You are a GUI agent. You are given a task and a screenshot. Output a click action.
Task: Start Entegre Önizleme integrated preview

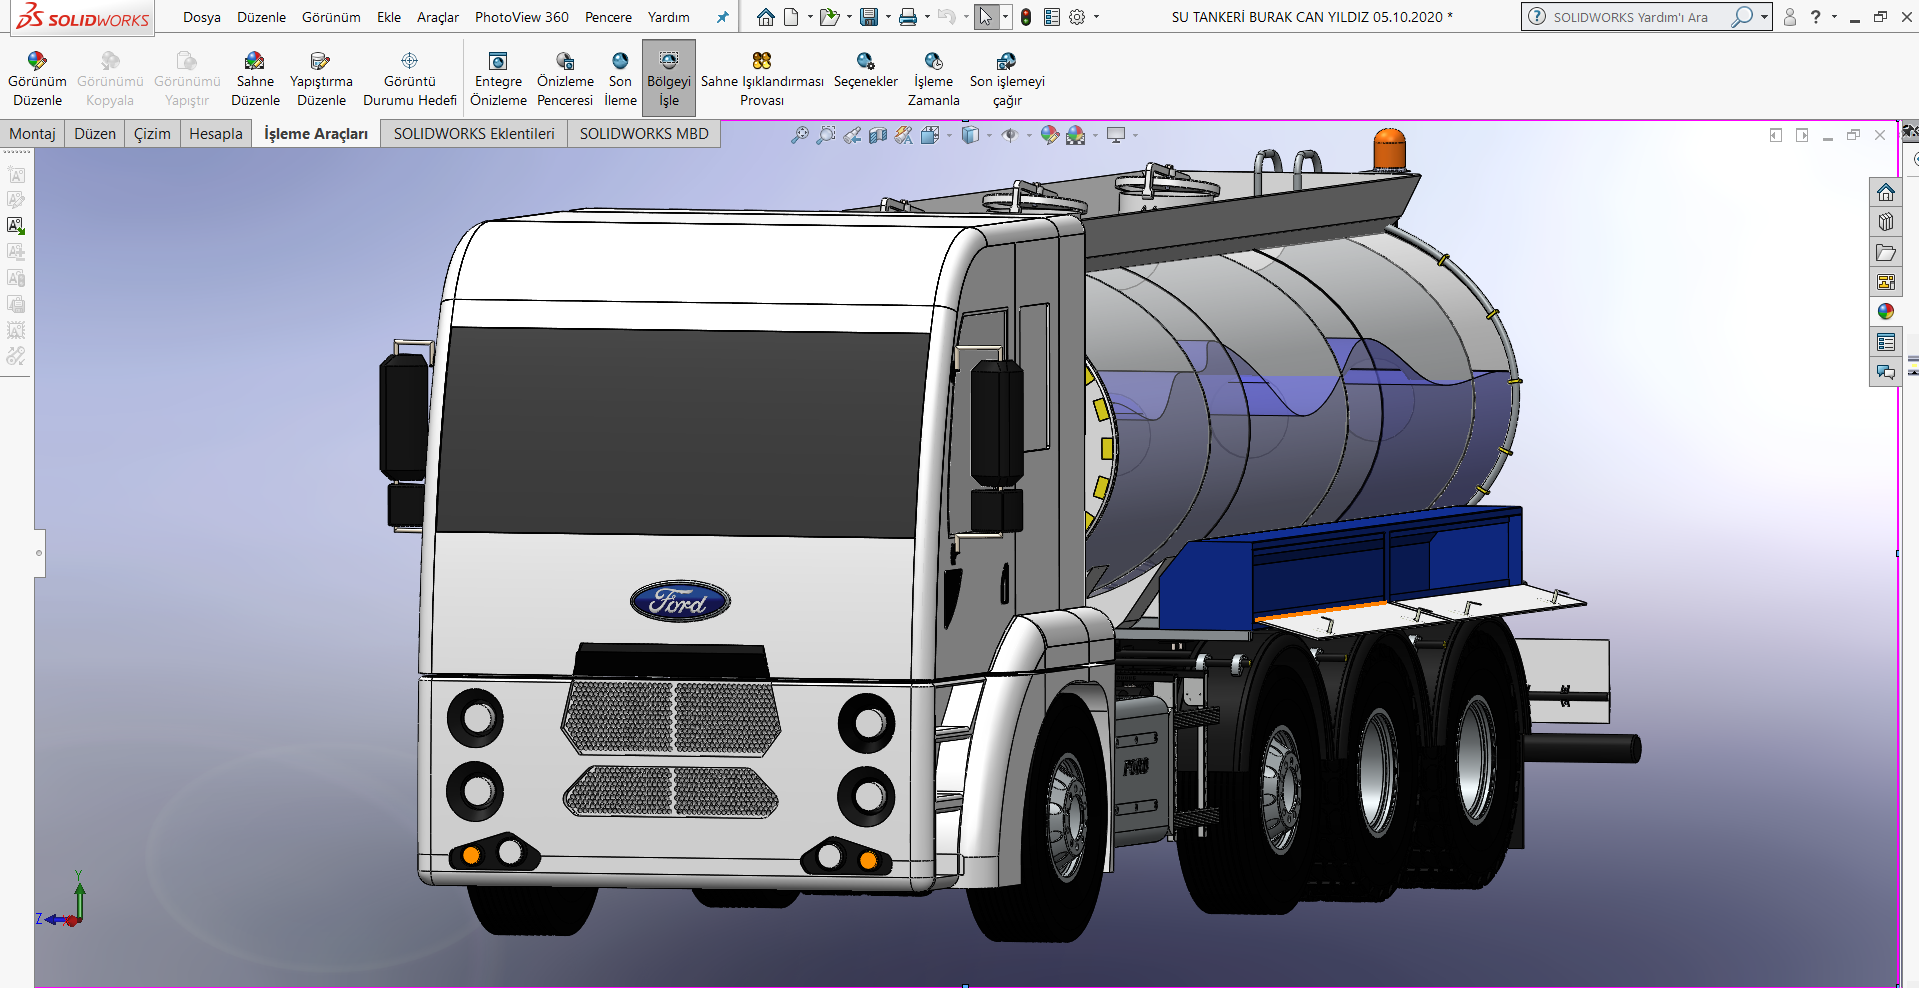(498, 79)
